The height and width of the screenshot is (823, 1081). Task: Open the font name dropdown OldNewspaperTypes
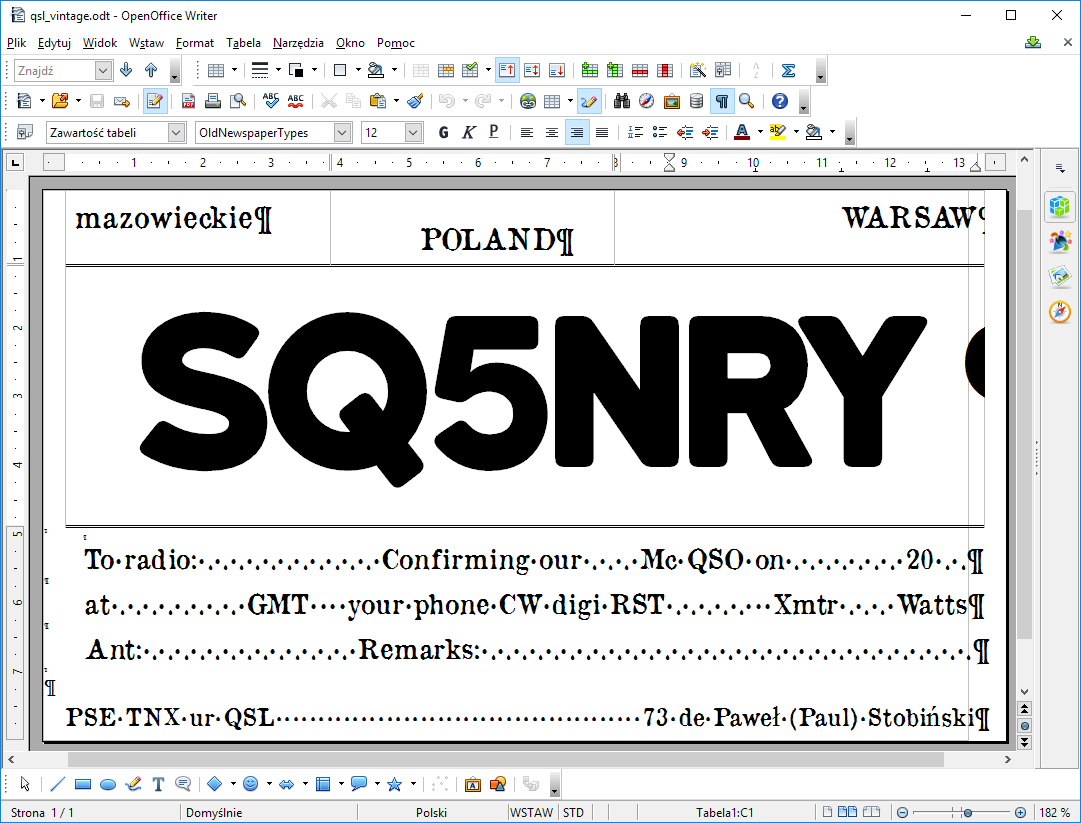click(342, 132)
